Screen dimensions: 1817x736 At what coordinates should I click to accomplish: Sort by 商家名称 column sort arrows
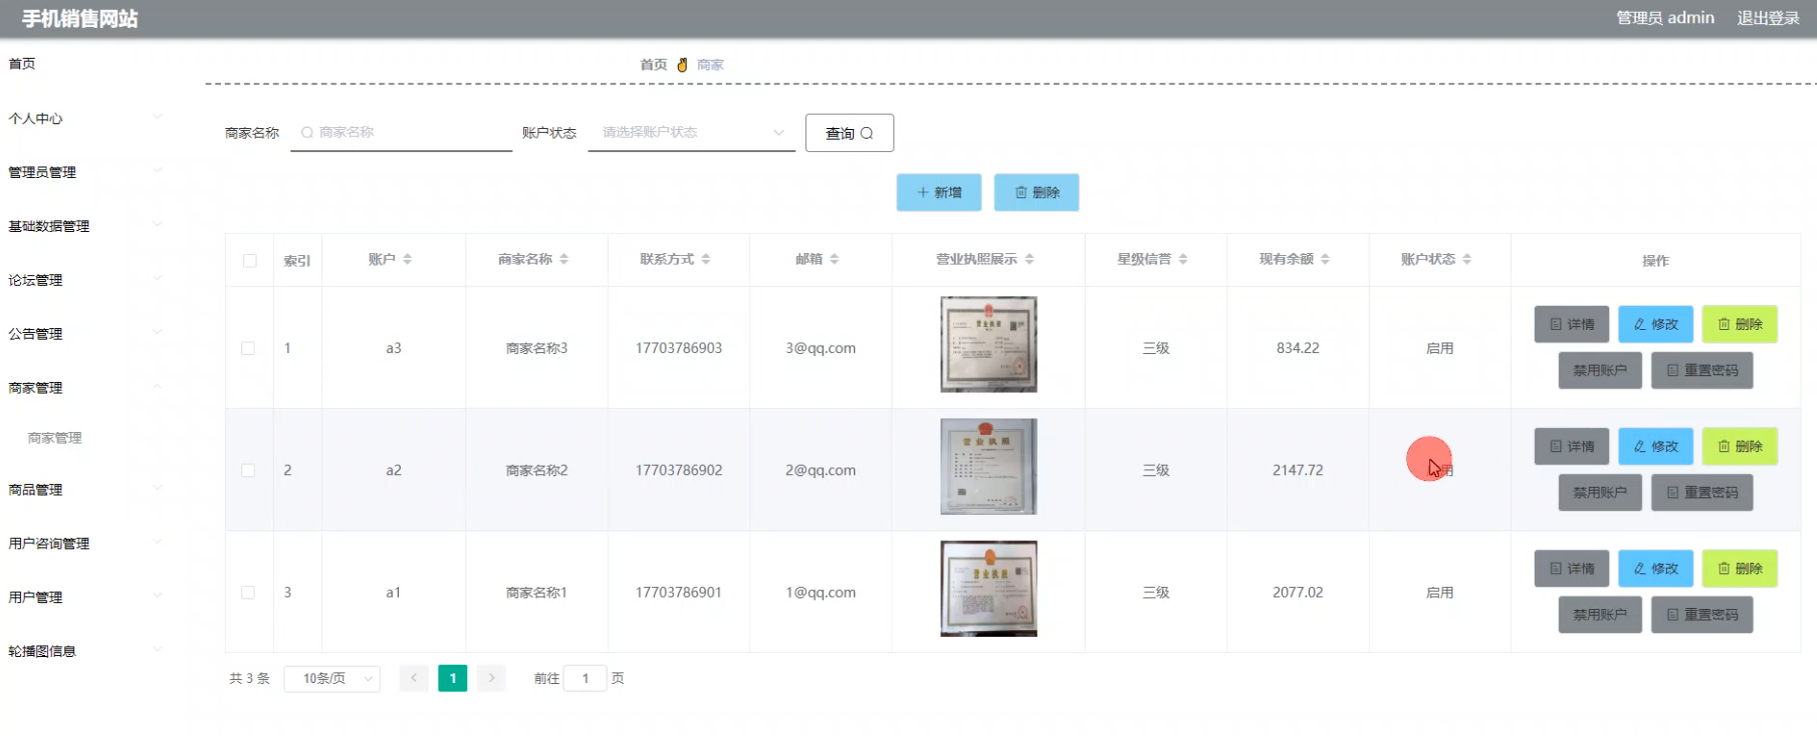coord(564,259)
